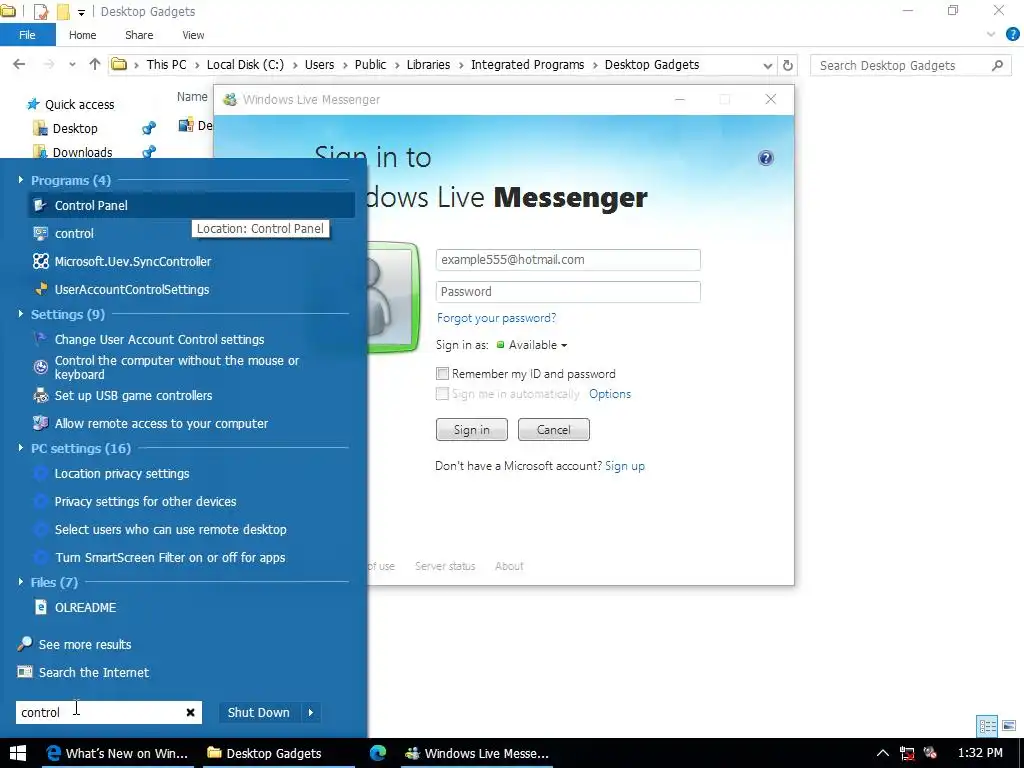Open the pinned Edge icon in taskbar
The height and width of the screenshot is (768, 1024).
pos(378,753)
